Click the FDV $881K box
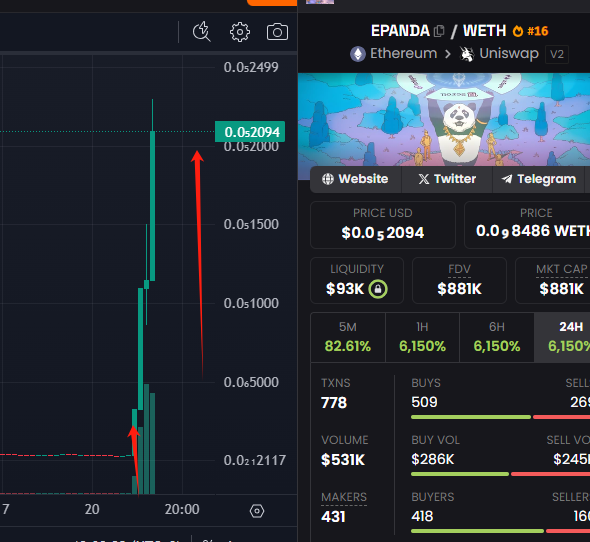 tap(459, 280)
